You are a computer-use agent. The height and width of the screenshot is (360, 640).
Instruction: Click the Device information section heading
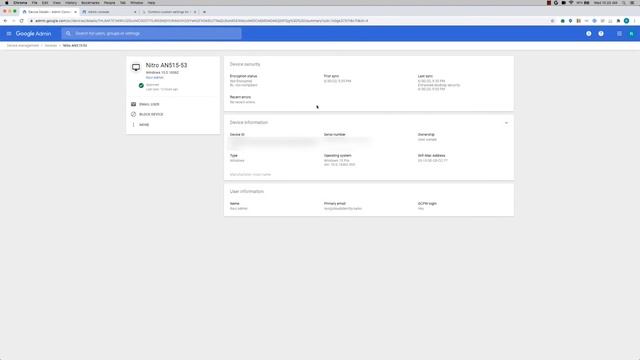pyautogui.click(x=249, y=122)
